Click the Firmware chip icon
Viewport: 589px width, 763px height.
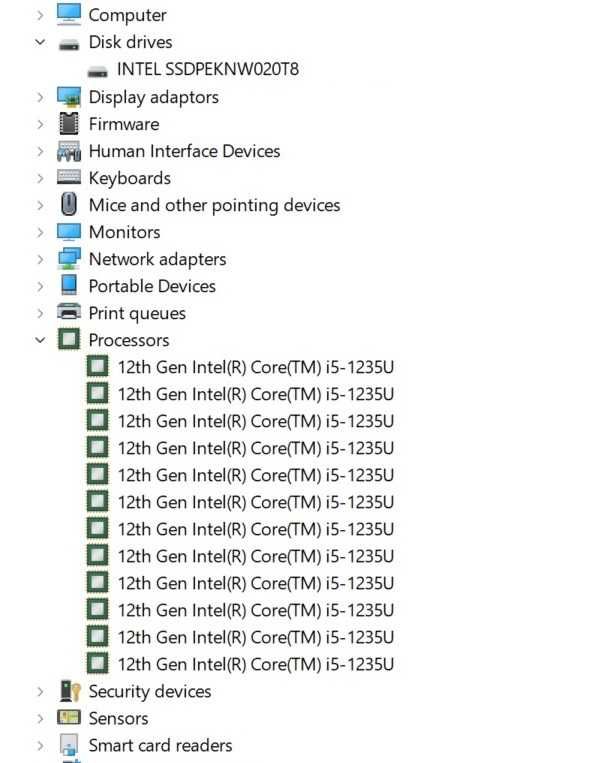69,124
